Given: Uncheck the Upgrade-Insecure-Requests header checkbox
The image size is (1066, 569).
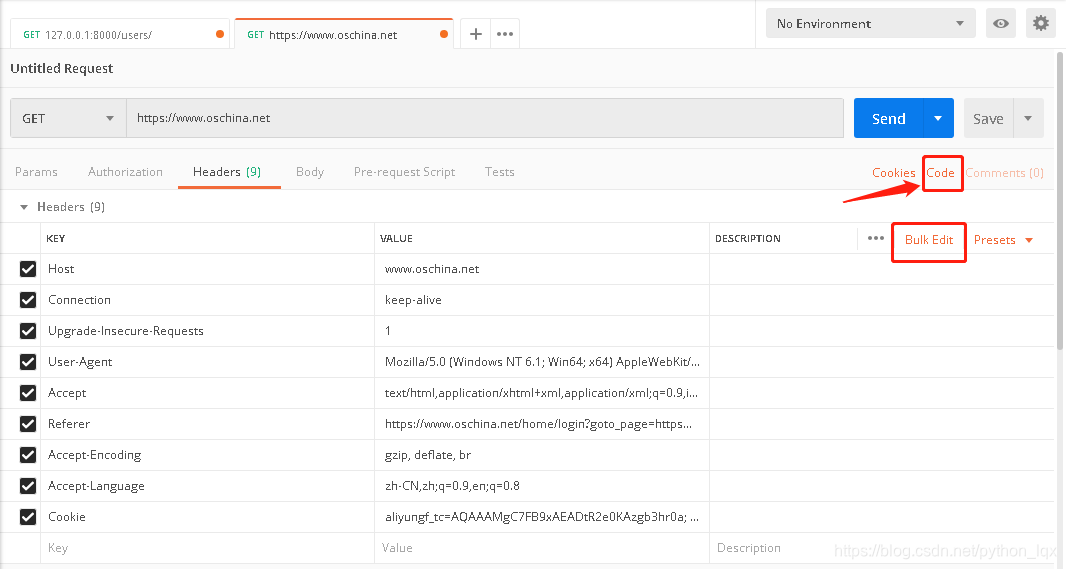Looking at the screenshot, I should 28,331.
